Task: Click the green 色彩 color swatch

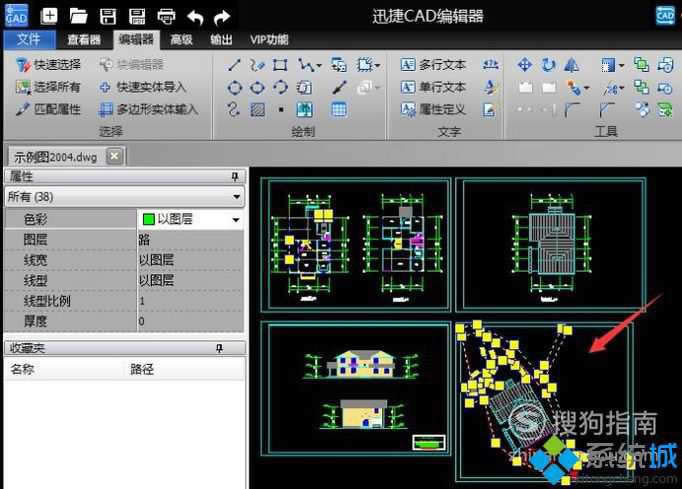Action: click(149, 220)
